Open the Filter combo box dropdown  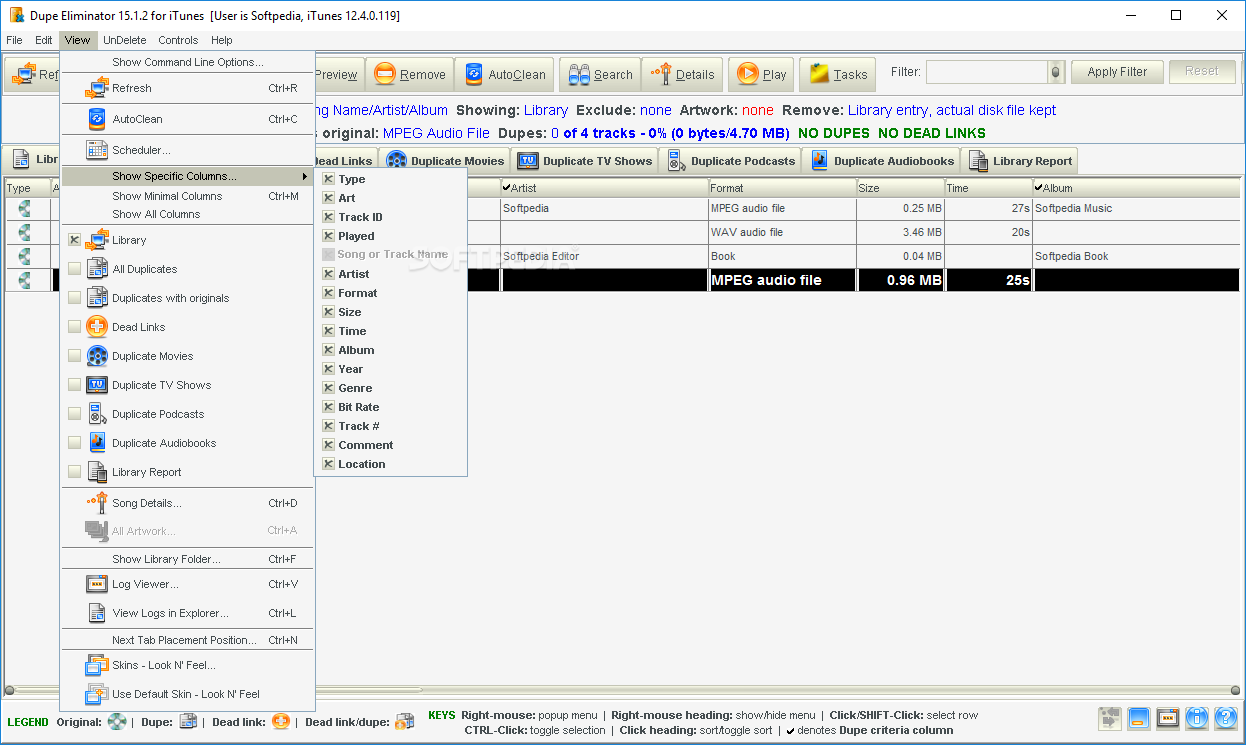coord(1056,72)
